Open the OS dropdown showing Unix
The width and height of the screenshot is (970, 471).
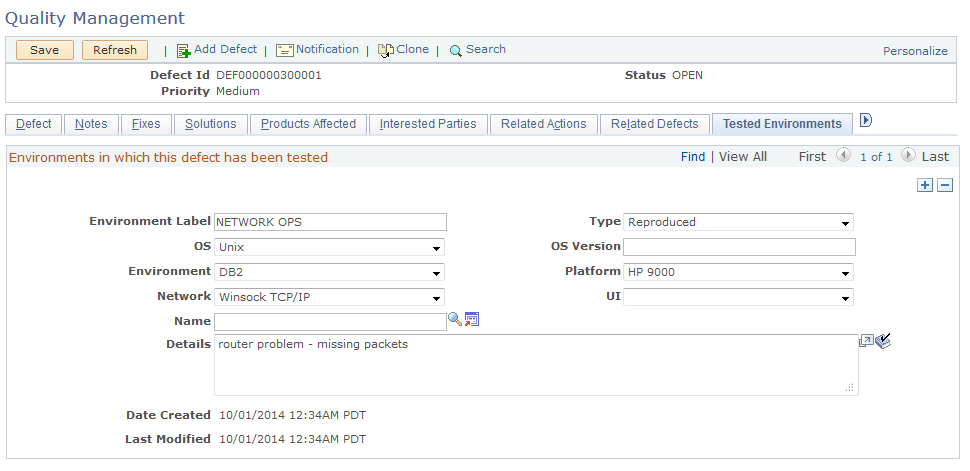(x=329, y=247)
